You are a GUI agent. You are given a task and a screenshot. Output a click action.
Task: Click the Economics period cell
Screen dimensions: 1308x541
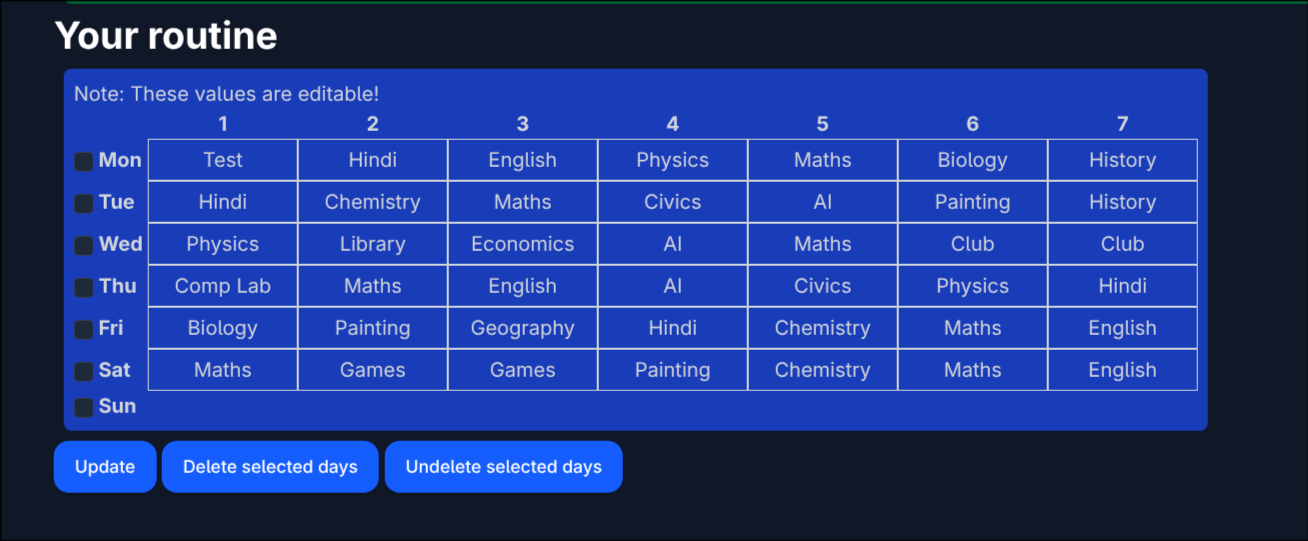coord(523,244)
